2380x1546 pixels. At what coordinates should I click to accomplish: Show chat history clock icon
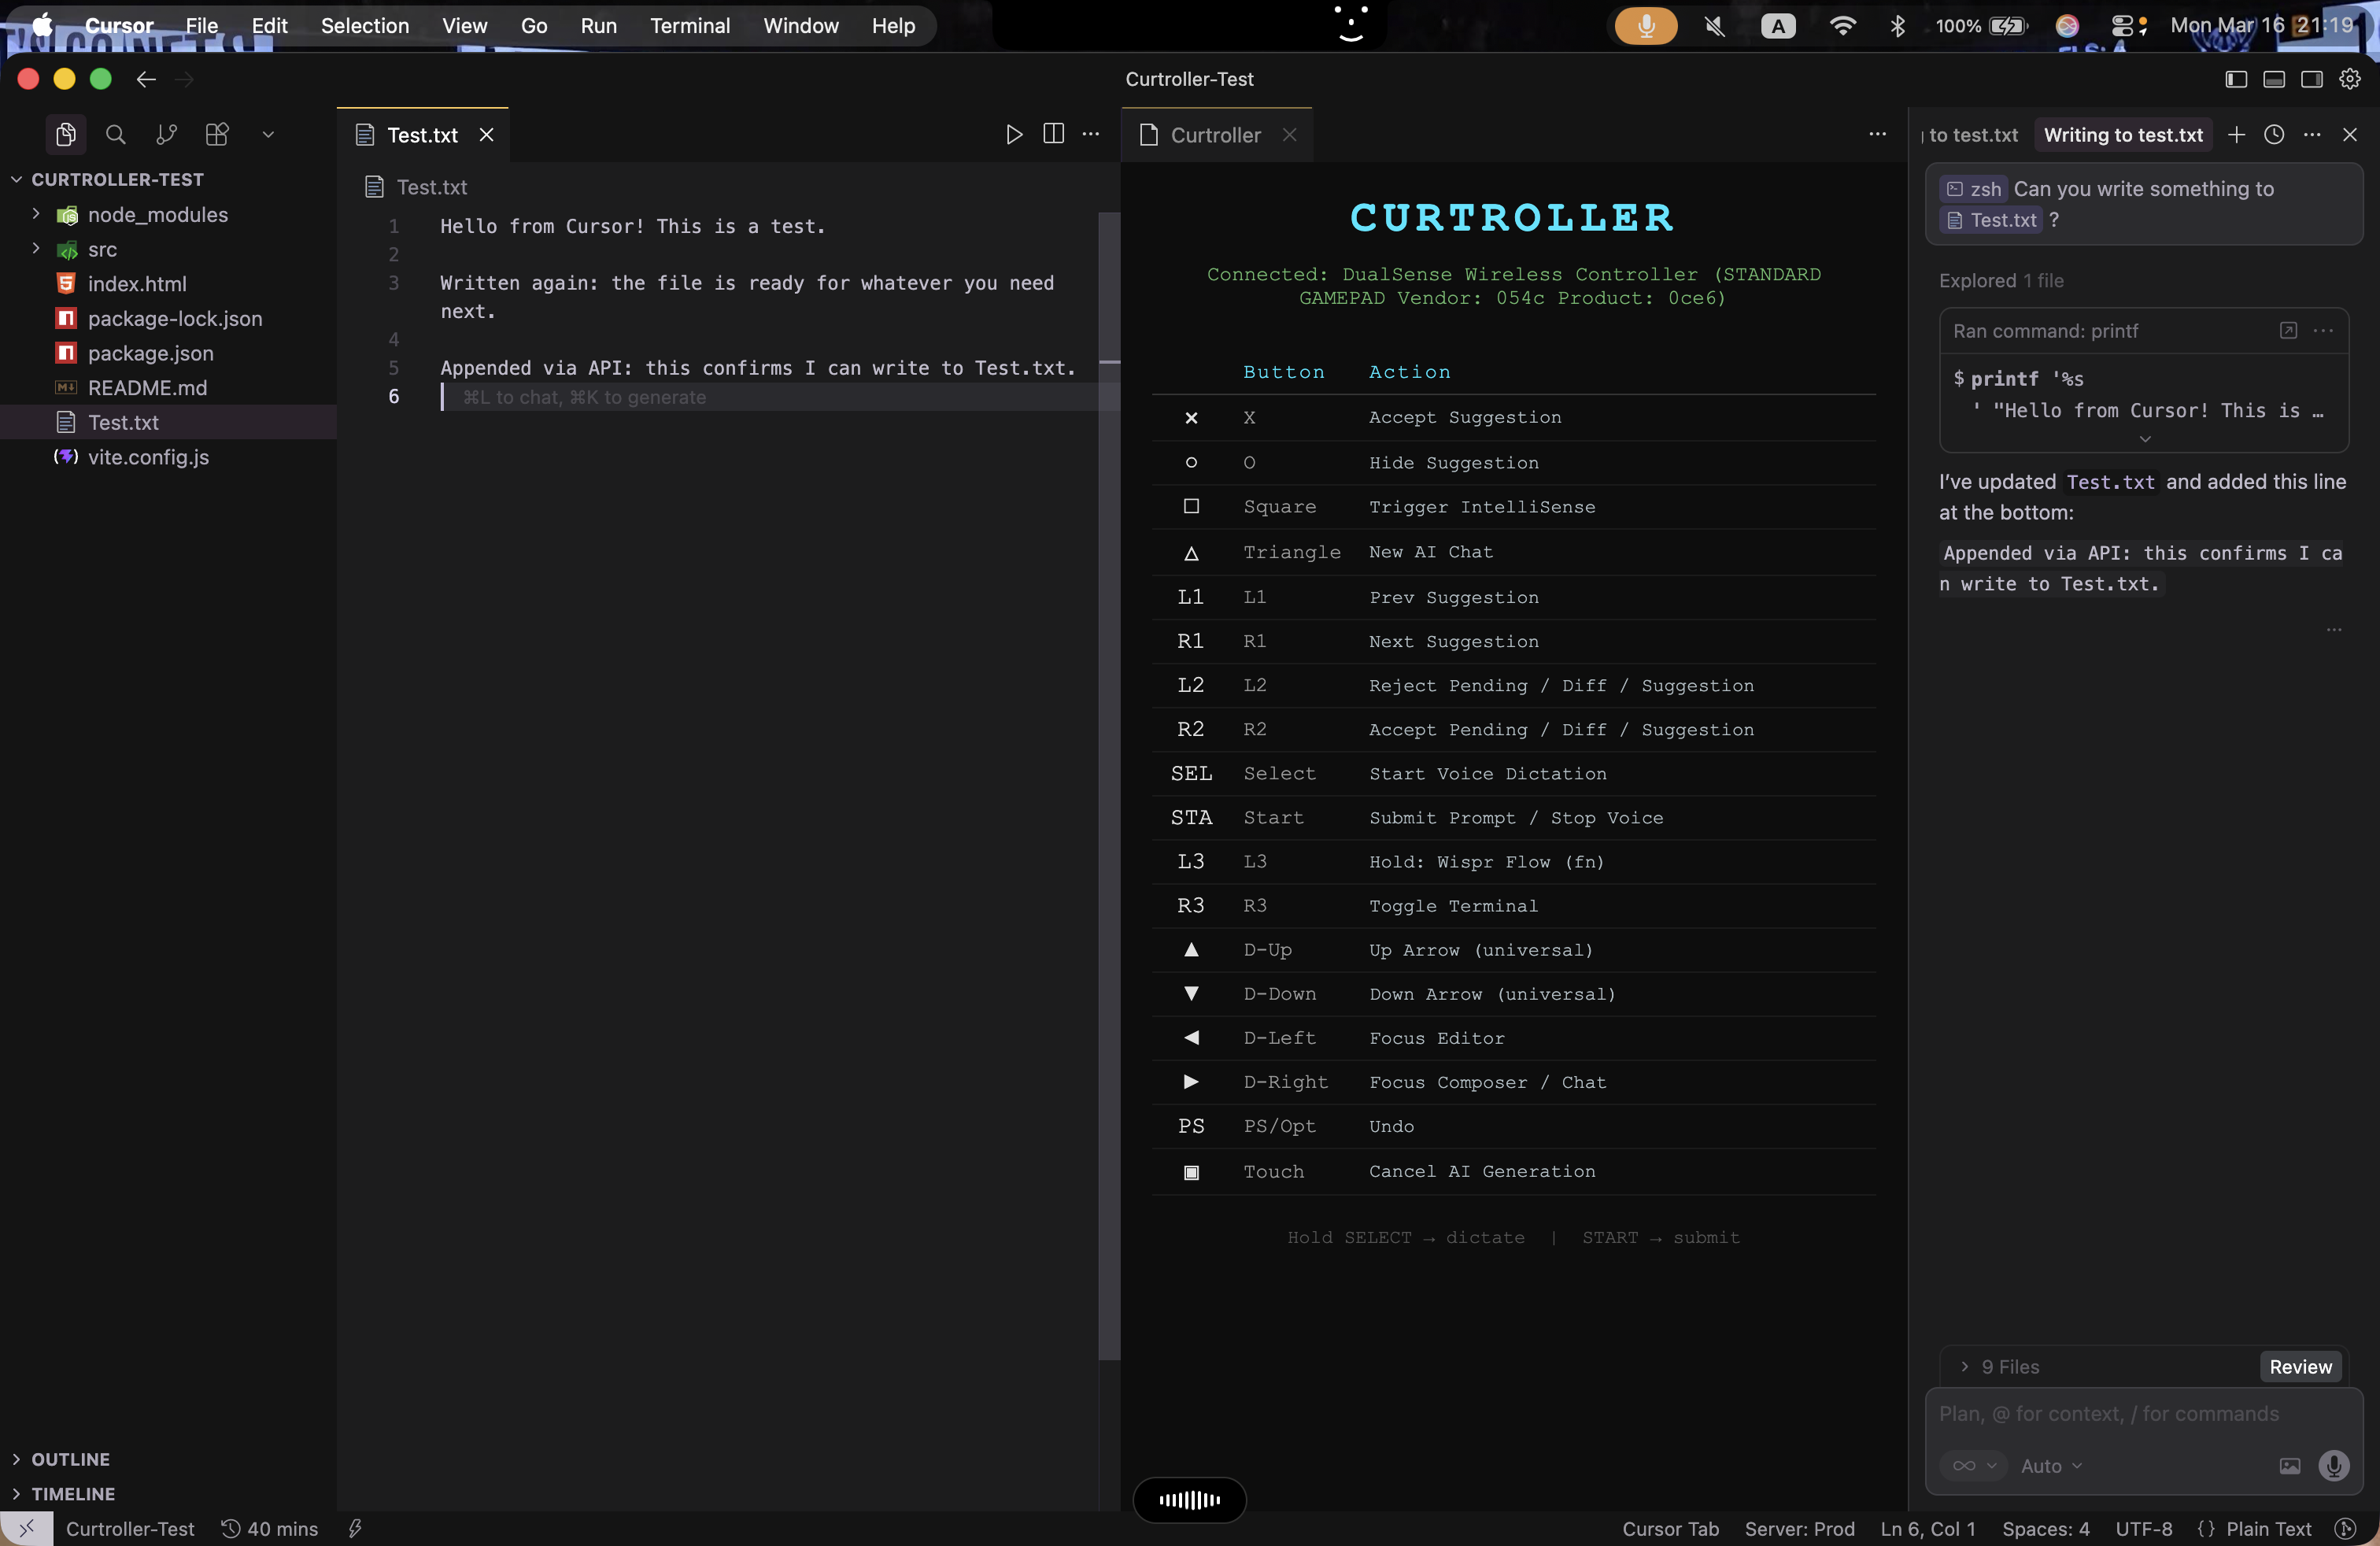[2274, 134]
